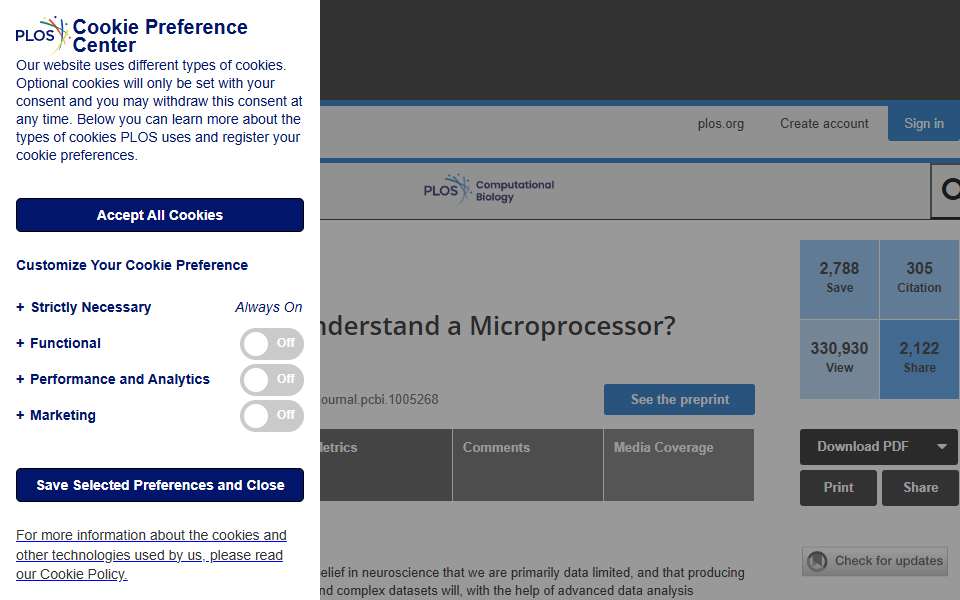Open the Cookie Policy link
The image size is (960, 600).
point(151,555)
